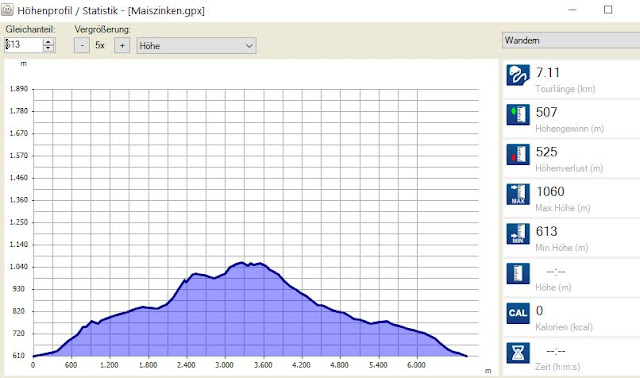
Task: Click the Vergrößerung label
Action: (102, 29)
